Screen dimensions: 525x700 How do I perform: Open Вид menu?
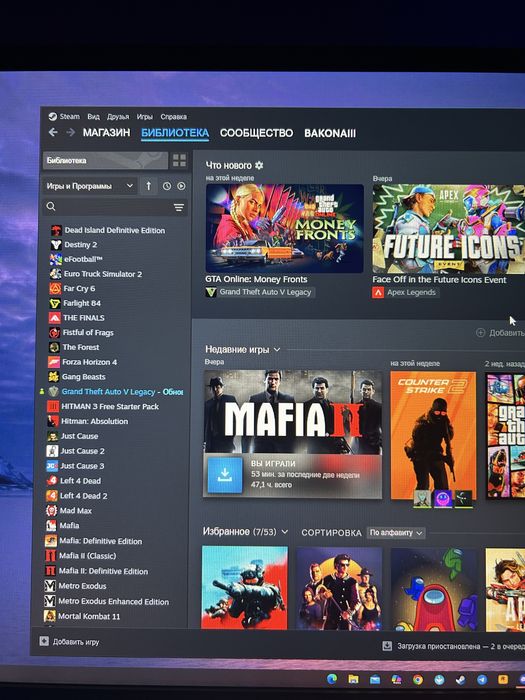coord(93,117)
